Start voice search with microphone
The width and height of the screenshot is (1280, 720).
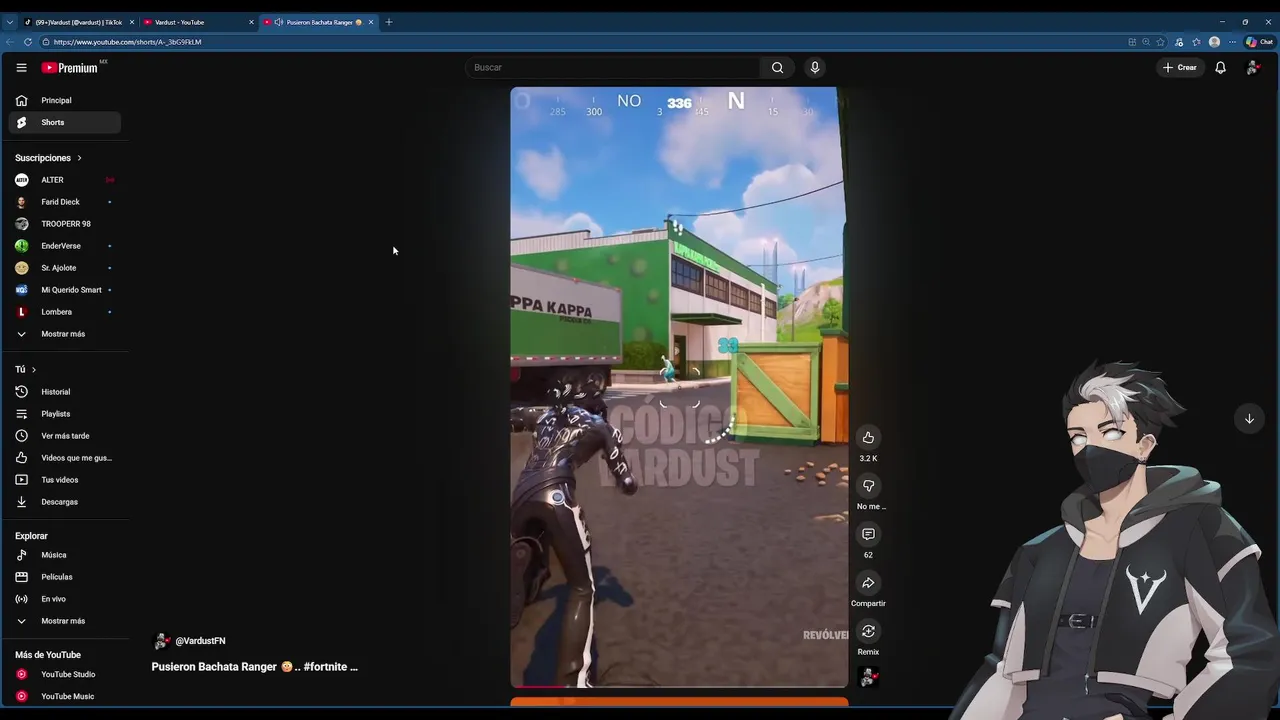[x=815, y=67]
